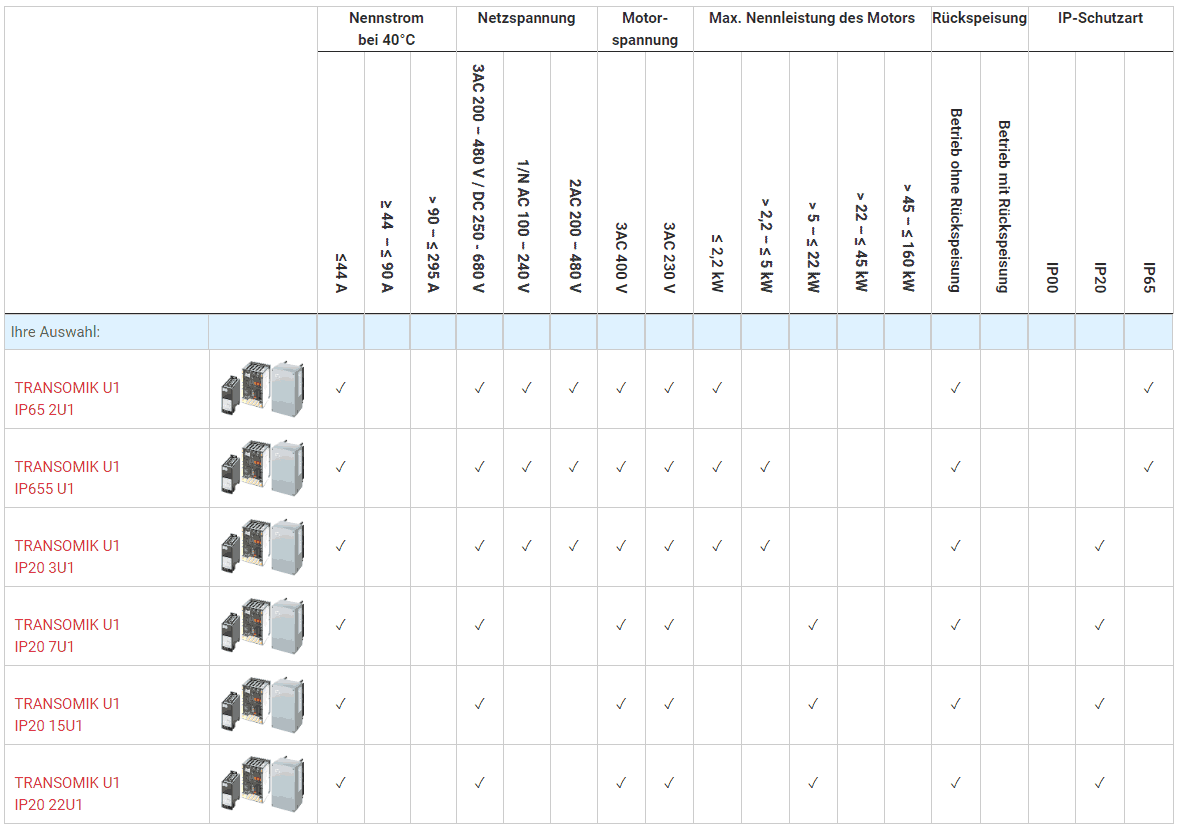Image resolution: width=1185 pixels, height=834 pixels.
Task: Click the Max. Nennleistung des Motors header
Action: (x=812, y=18)
